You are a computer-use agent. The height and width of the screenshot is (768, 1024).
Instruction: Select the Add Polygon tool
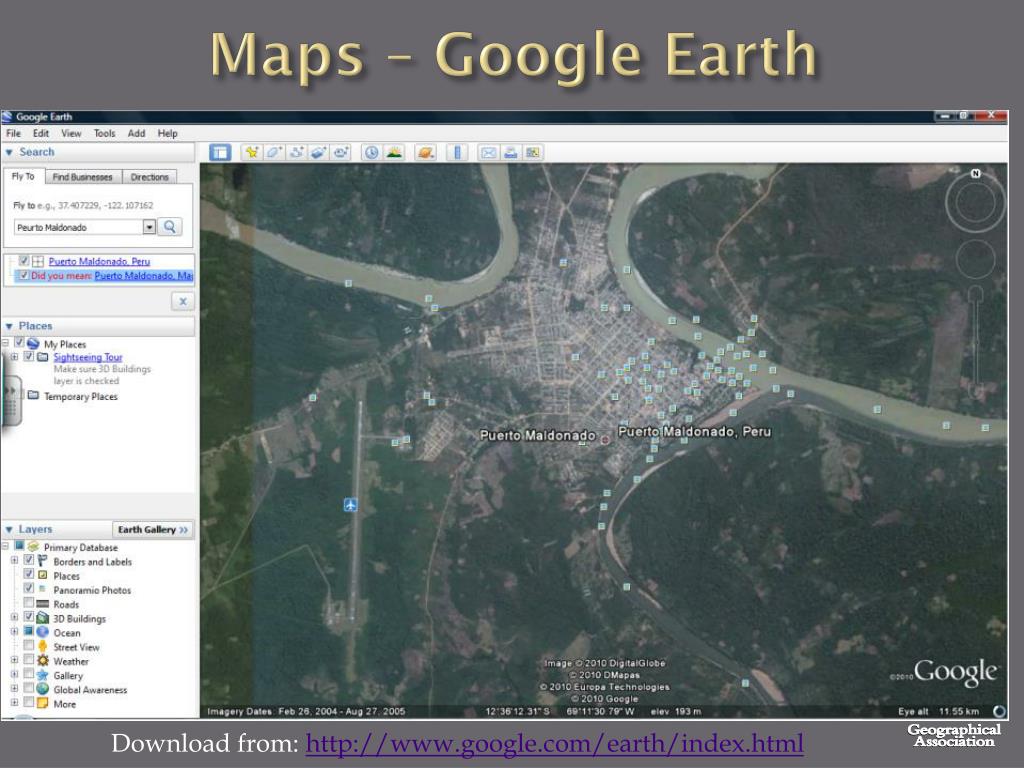click(274, 153)
